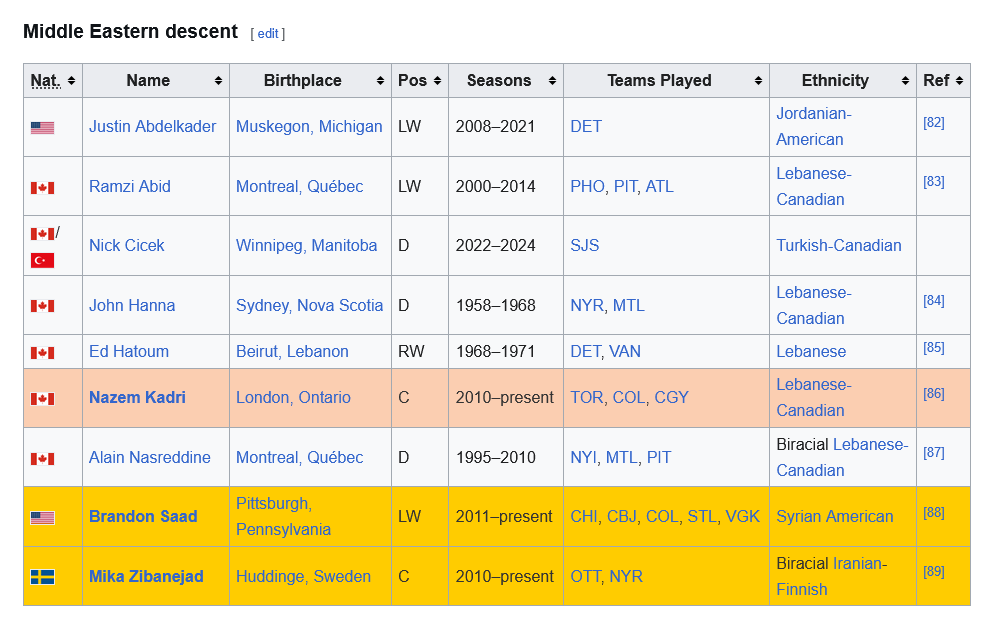The width and height of the screenshot is (981, 620).
Task: Edit the Middle Eastern descent section
Action: click(268, 34)
